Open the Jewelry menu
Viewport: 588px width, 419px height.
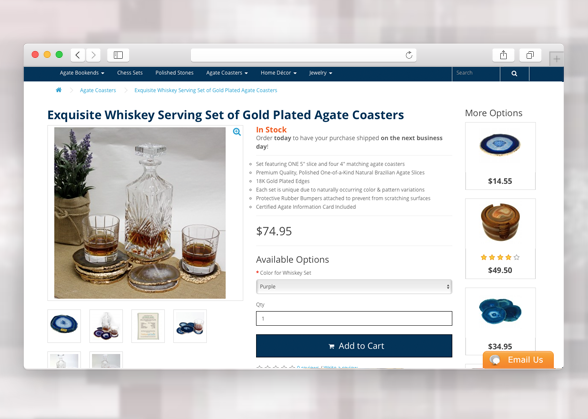[321, 73]
